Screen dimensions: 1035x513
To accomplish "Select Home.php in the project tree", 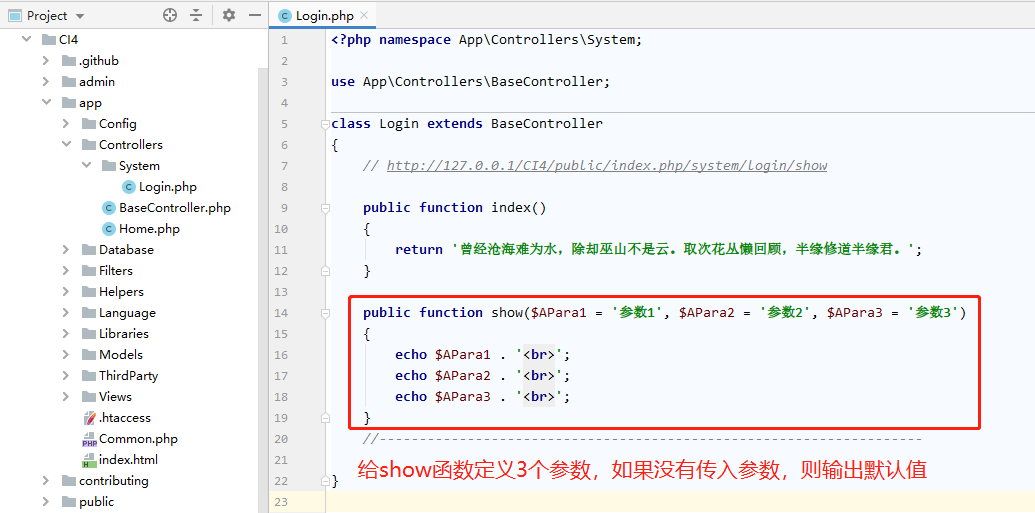I will click(149, 229).
